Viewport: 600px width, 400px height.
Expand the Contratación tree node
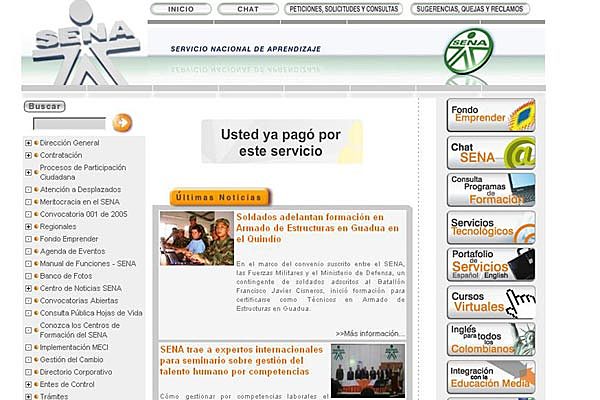(28, 155)
